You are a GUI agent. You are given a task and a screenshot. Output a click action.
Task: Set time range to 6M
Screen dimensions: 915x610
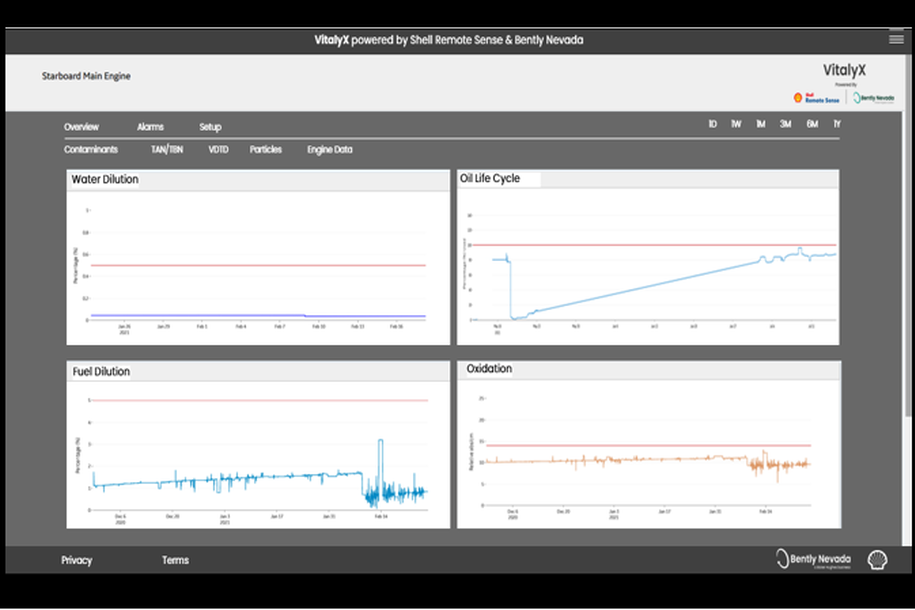tap(812, 124)
